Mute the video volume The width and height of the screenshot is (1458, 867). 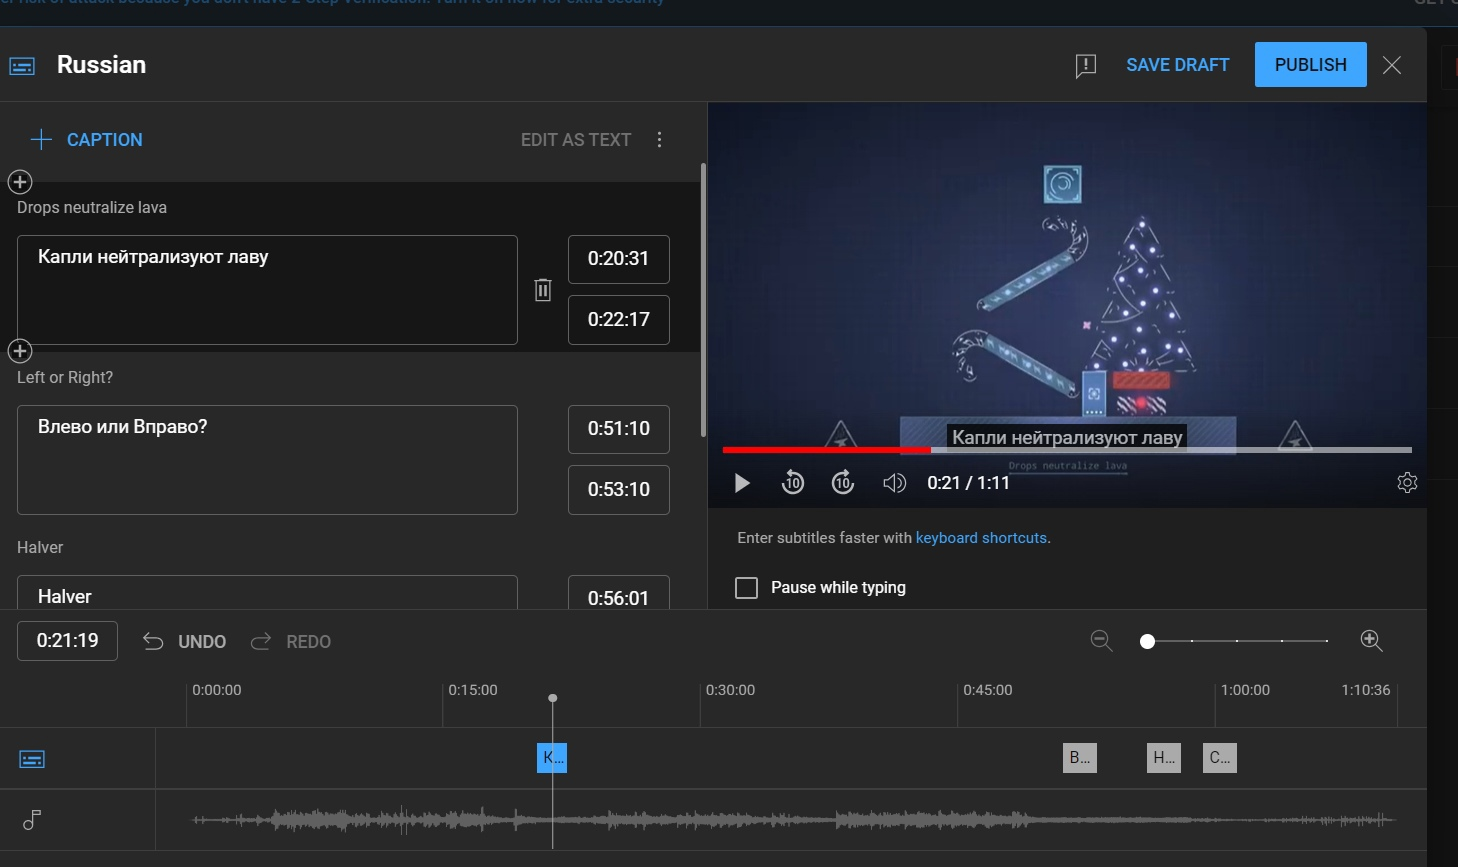(894, 483)
